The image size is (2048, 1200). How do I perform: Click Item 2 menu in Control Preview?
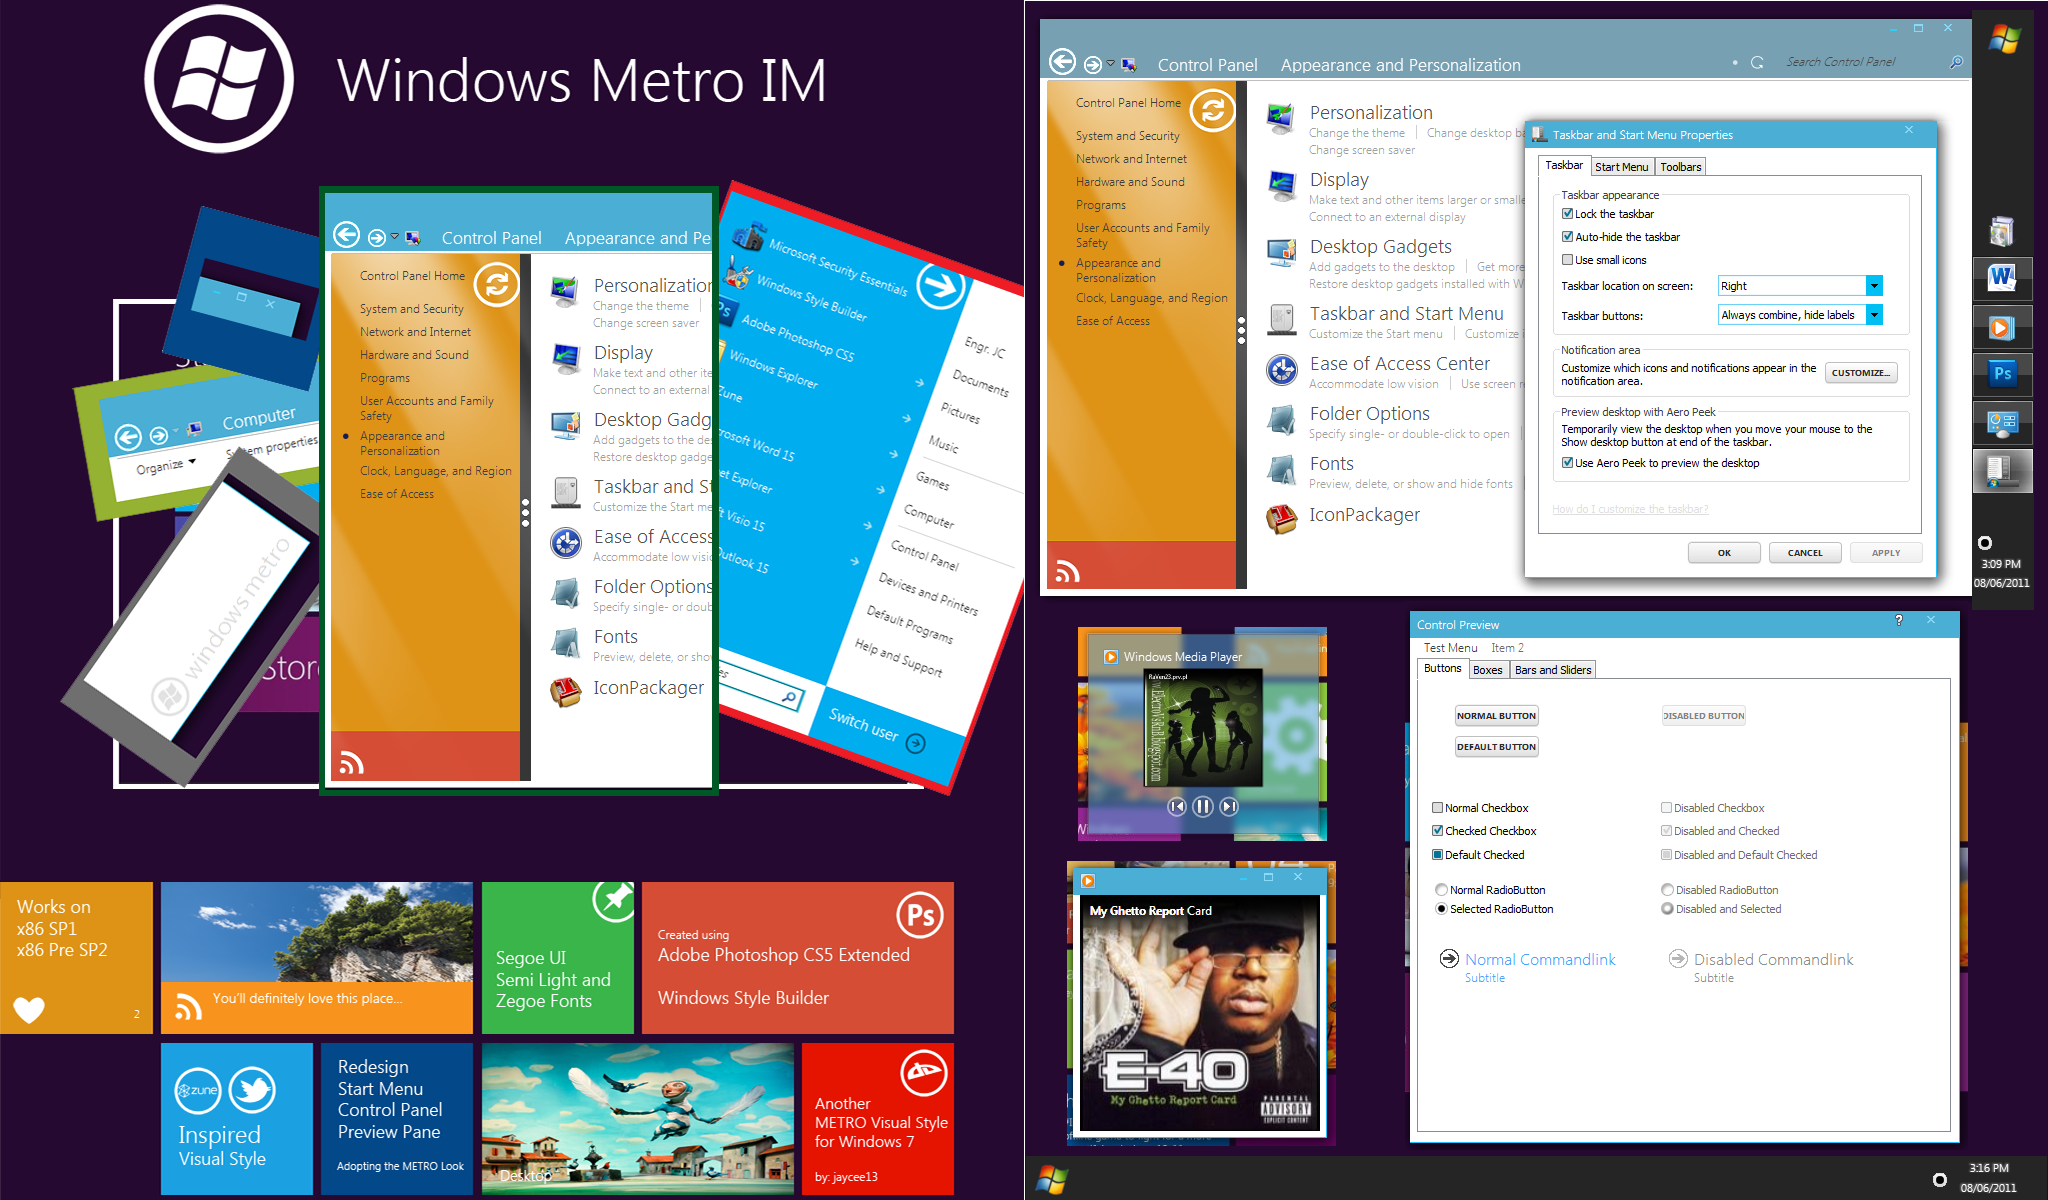pos(1508,648)
